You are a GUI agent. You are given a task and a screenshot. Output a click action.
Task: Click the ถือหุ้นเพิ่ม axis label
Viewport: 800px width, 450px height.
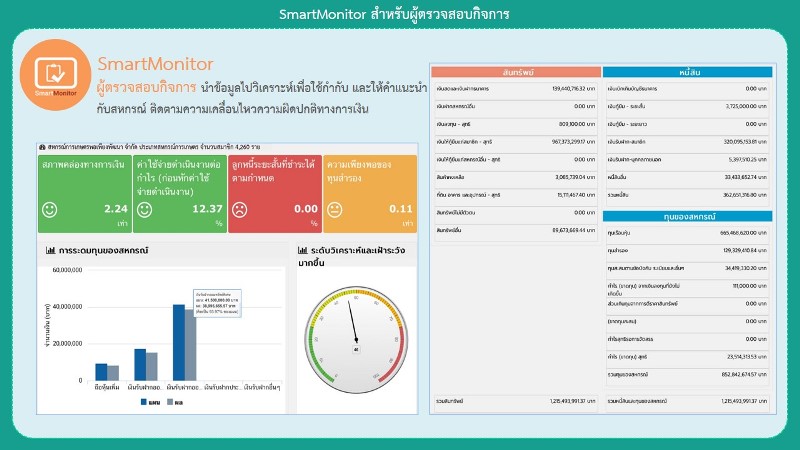click(107, 388)
